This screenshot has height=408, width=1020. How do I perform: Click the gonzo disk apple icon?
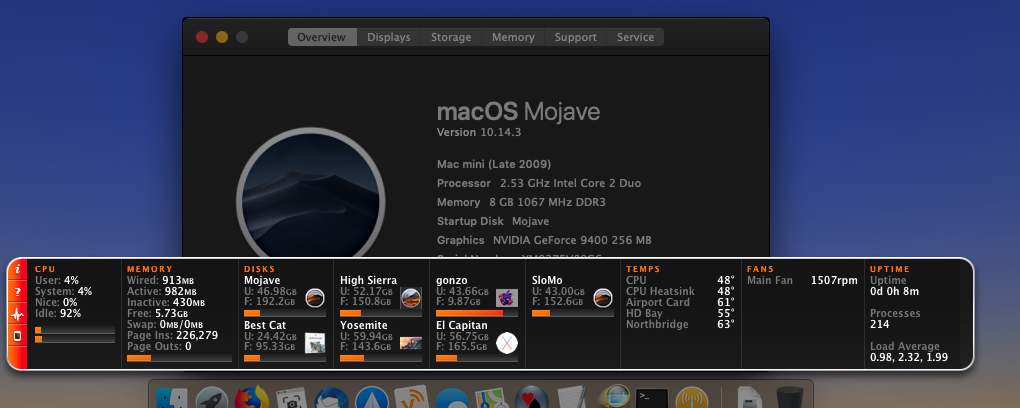point(507,298)
